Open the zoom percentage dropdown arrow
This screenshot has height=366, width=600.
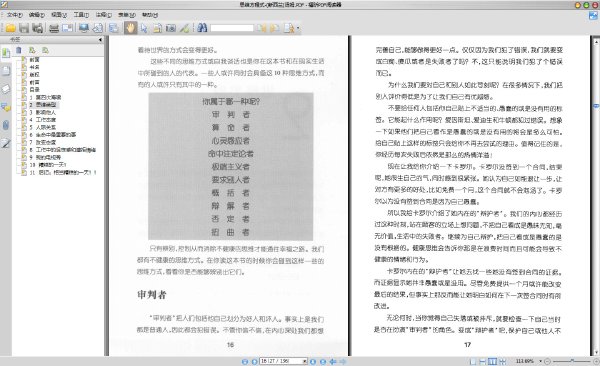point(540,361)
